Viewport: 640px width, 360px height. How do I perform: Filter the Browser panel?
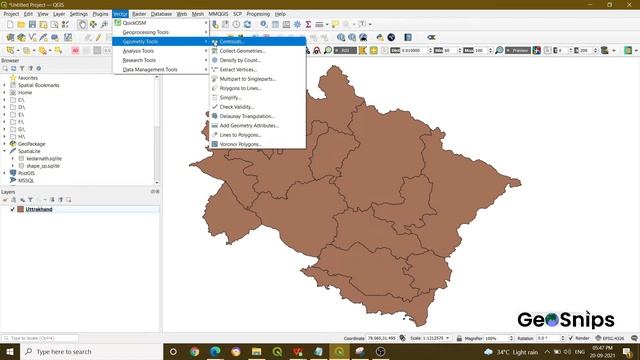coord(22,69)
